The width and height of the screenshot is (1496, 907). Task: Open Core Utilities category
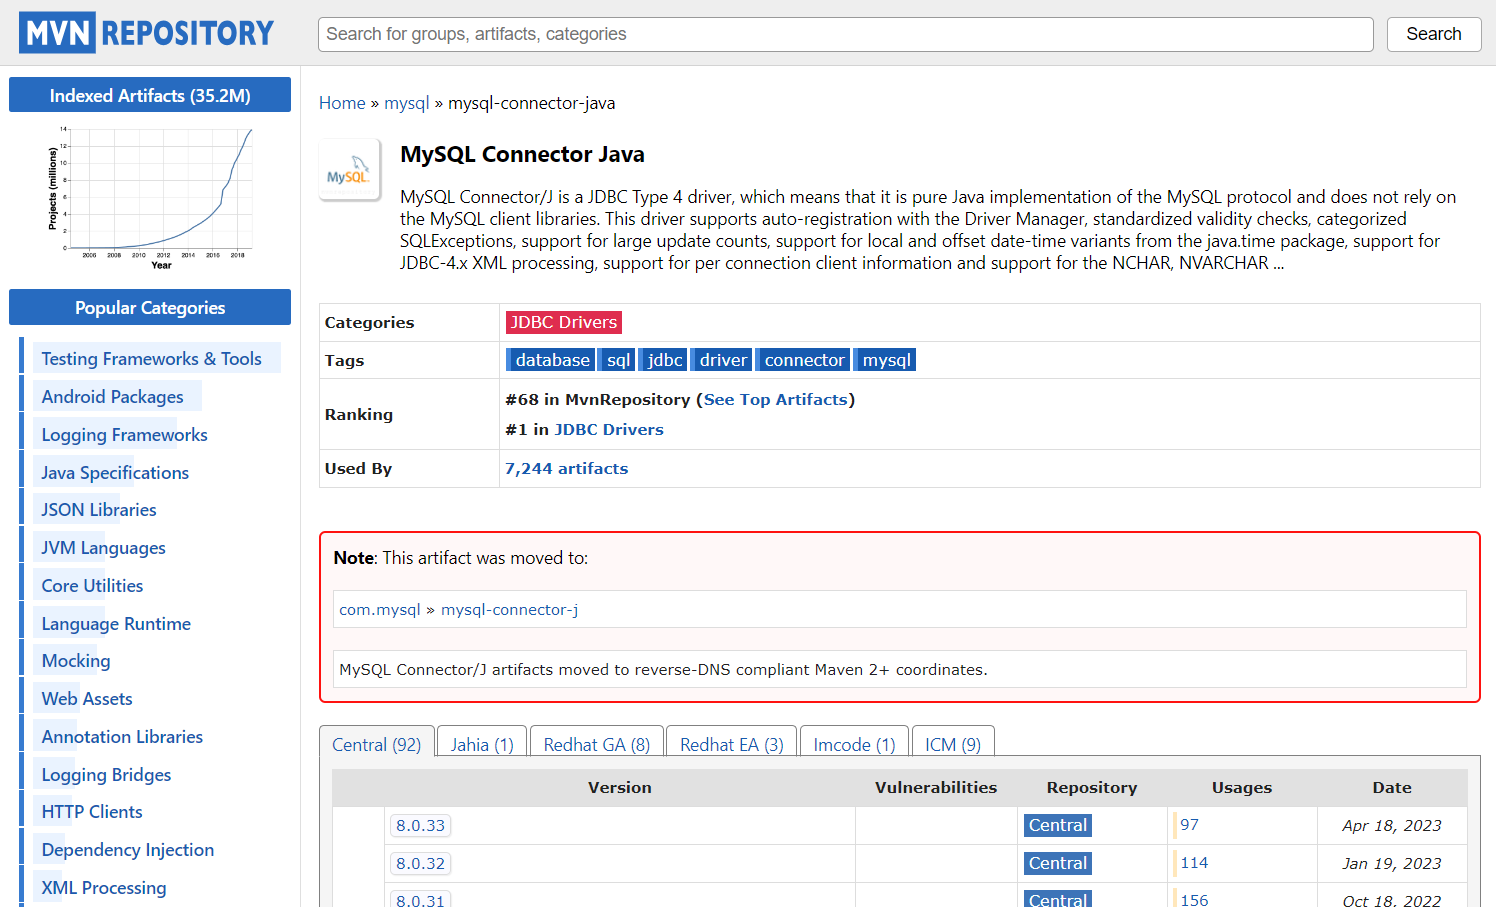[92, 586]
